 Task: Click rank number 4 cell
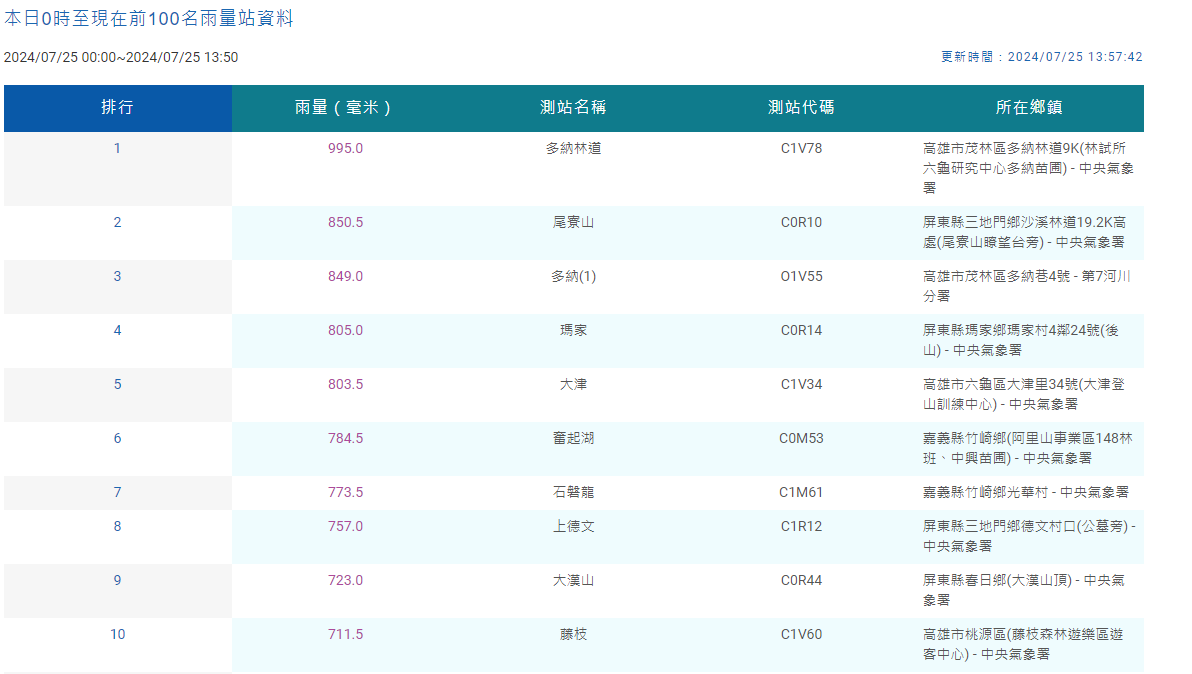click(x=118, y=341)
